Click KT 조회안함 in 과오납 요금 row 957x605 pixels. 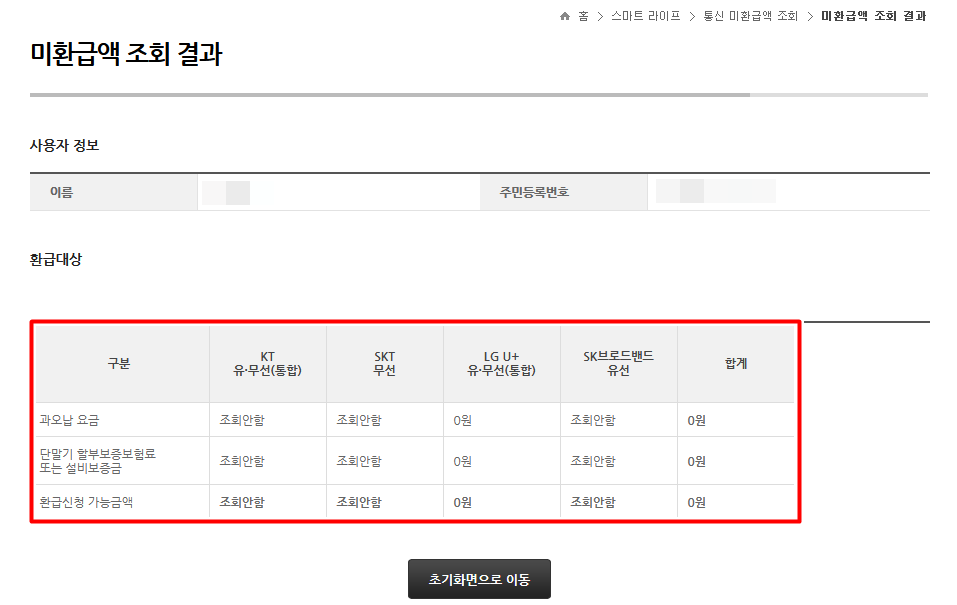pos(242,420)
